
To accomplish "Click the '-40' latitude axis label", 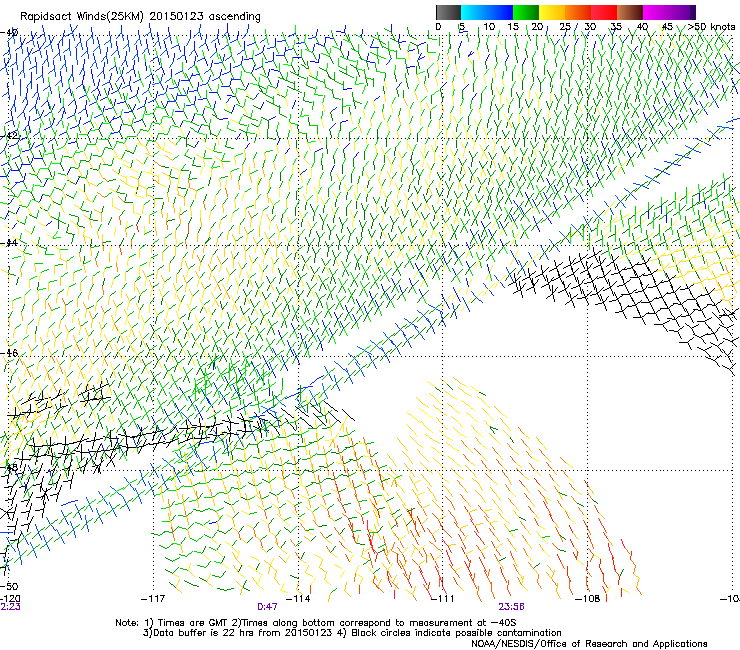I will [x=9, y=32].
